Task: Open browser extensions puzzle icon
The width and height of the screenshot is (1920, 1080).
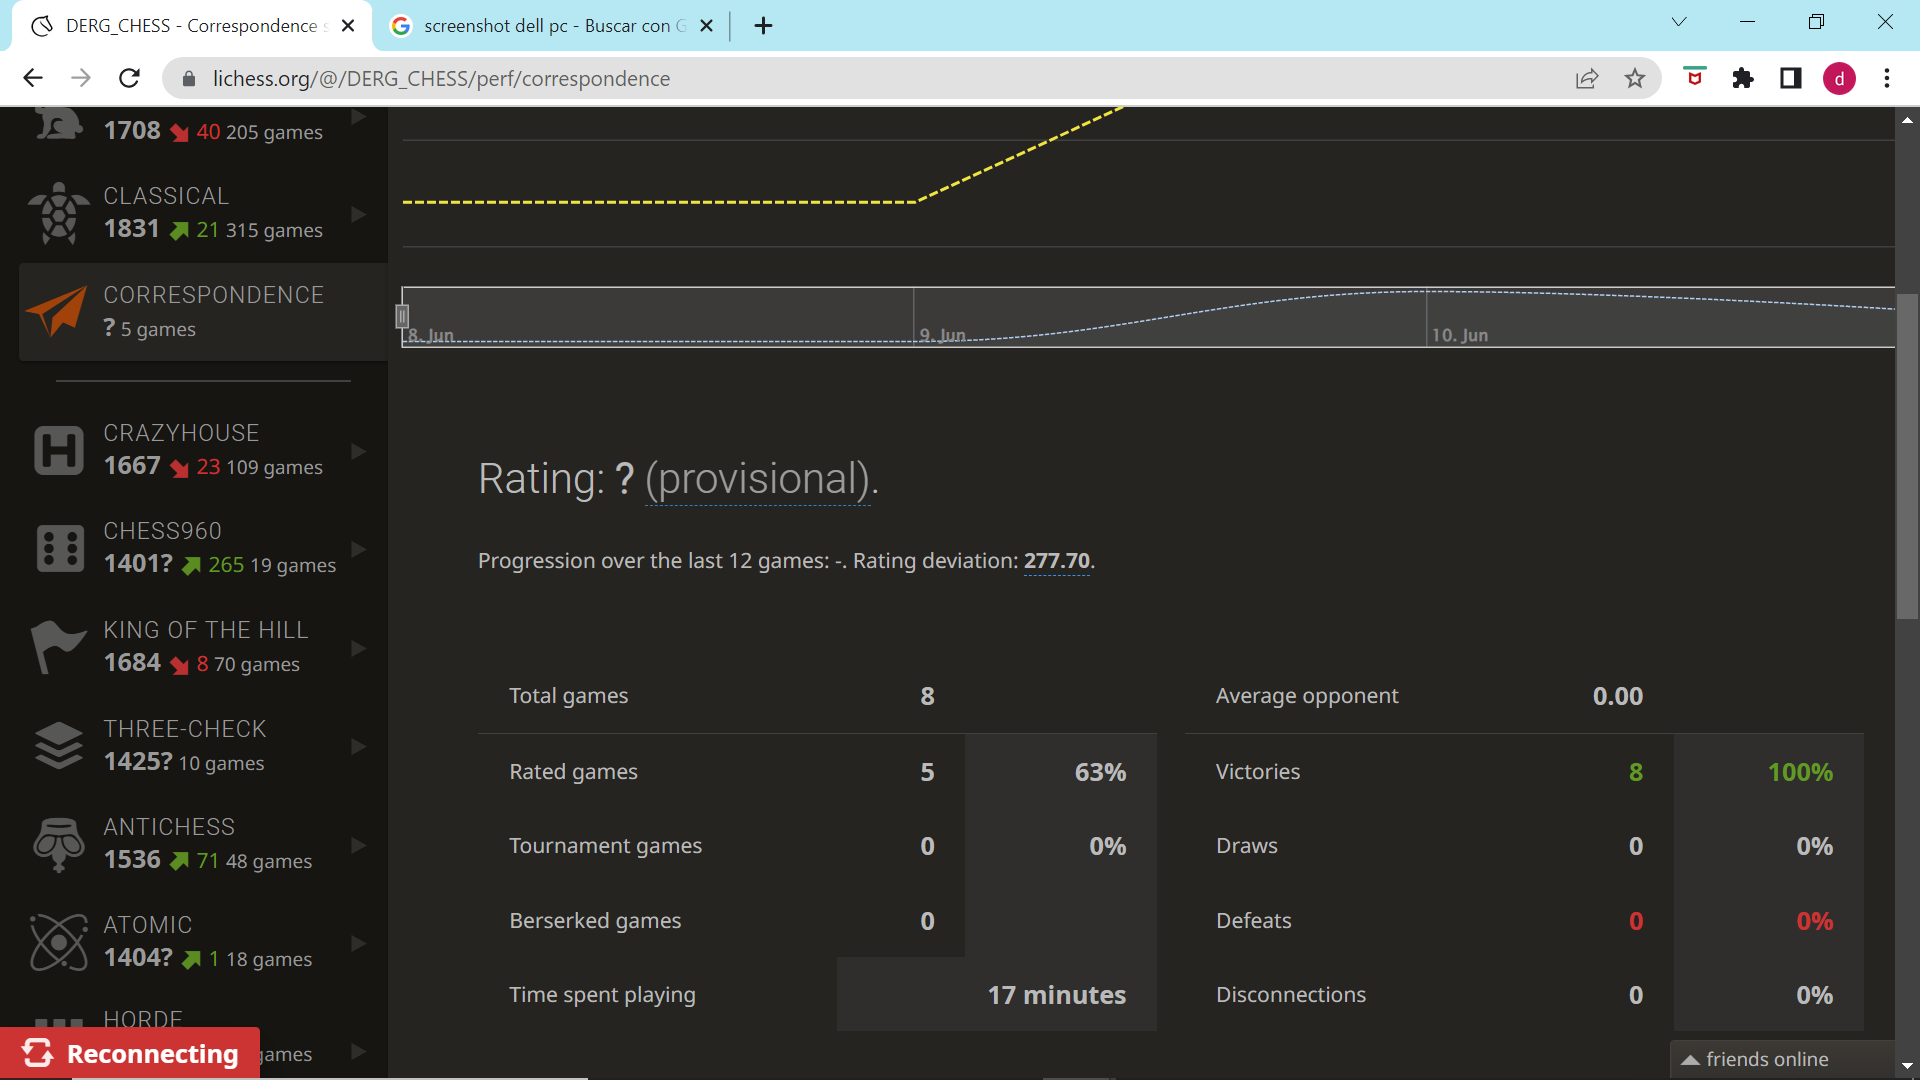Action: click(x=1743, y=78)
